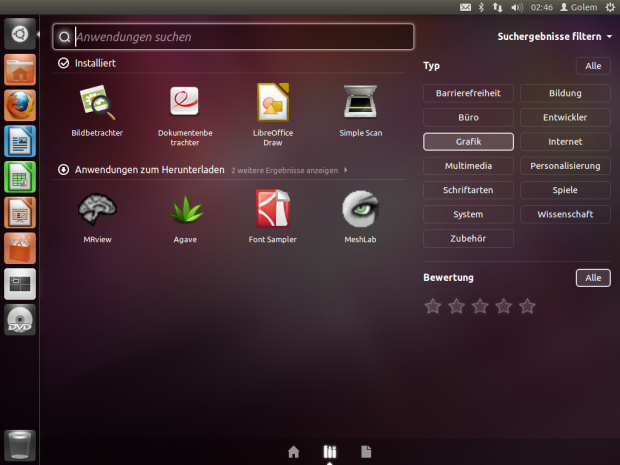Enable the Spiele filter
Screen dimensions: 620x465
coord(565,190)
